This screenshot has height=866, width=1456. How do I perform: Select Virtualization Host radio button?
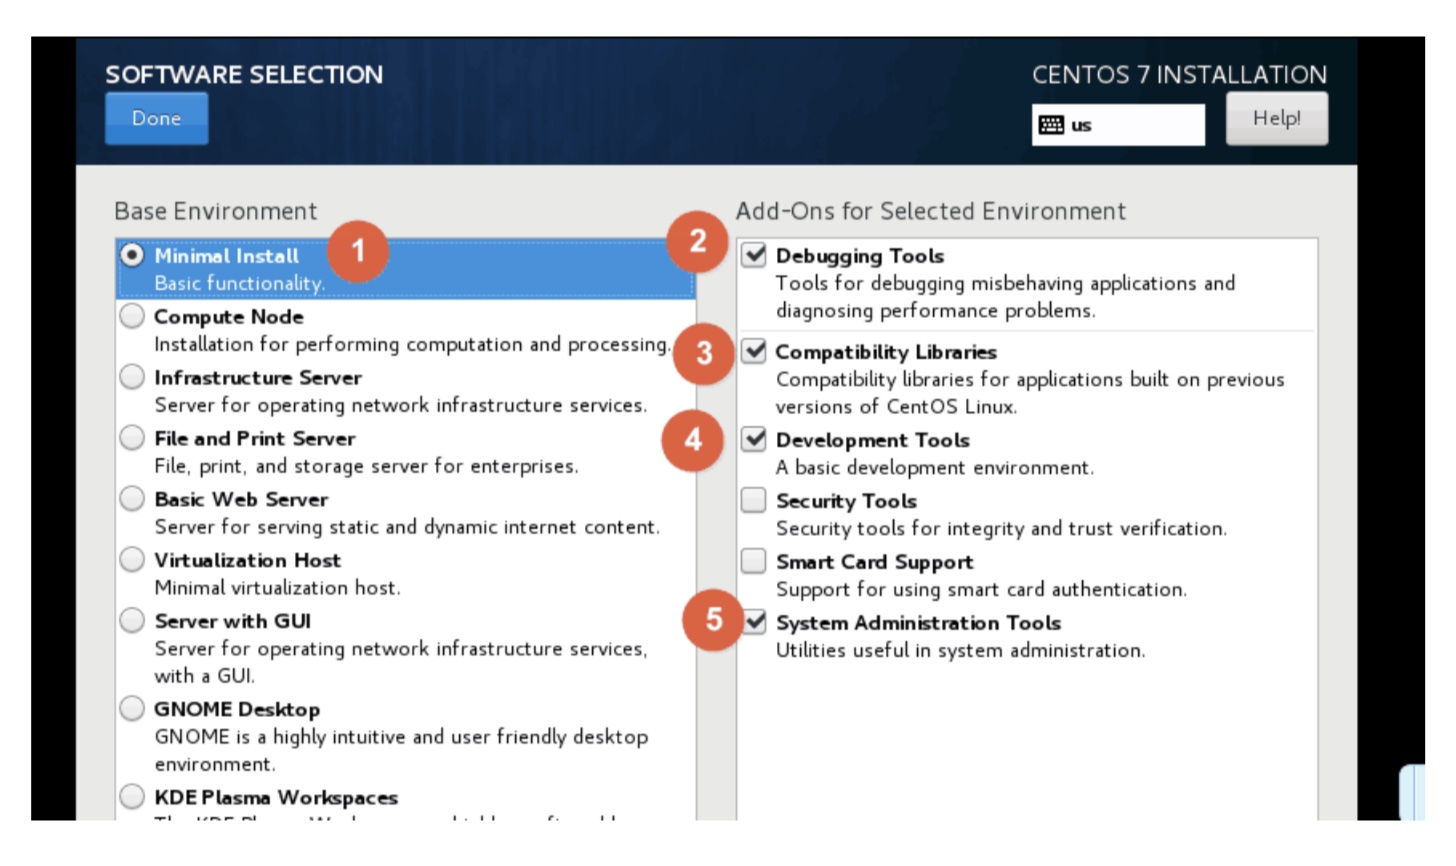coord(132,560)
